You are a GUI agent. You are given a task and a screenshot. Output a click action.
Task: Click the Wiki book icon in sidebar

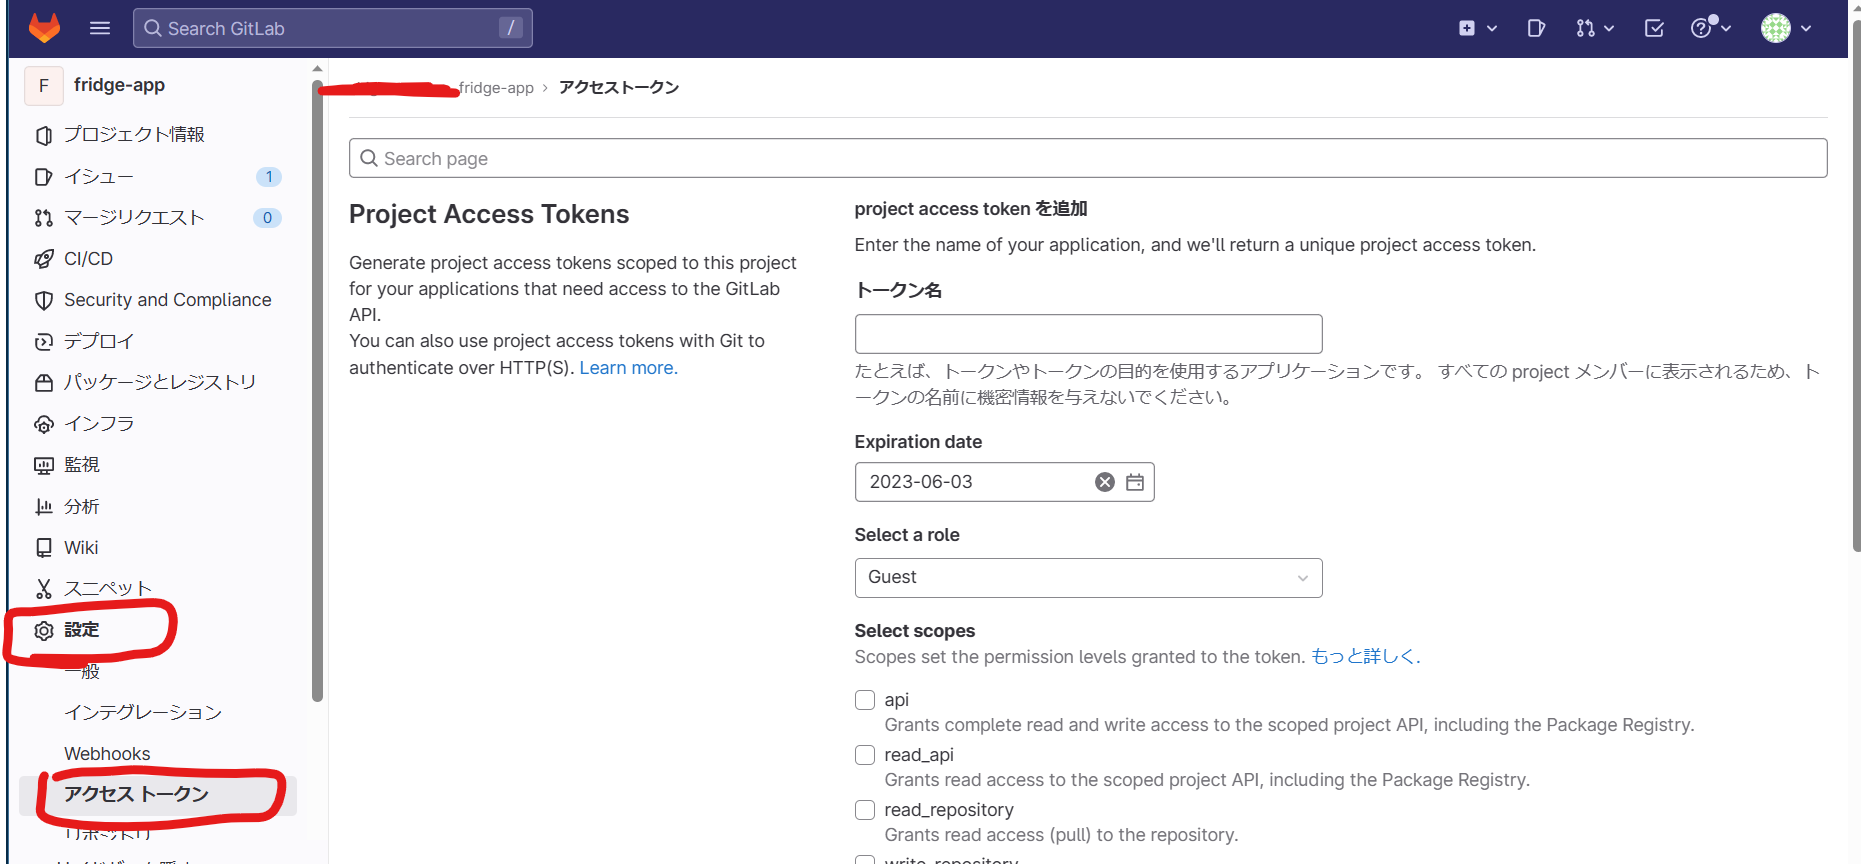[44, 548]
